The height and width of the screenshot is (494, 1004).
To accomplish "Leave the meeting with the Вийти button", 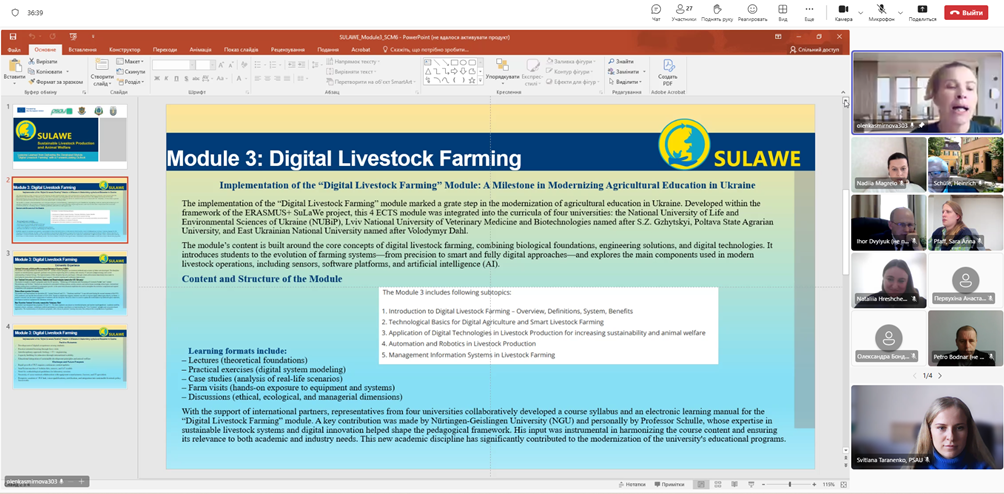I will 965,12.
